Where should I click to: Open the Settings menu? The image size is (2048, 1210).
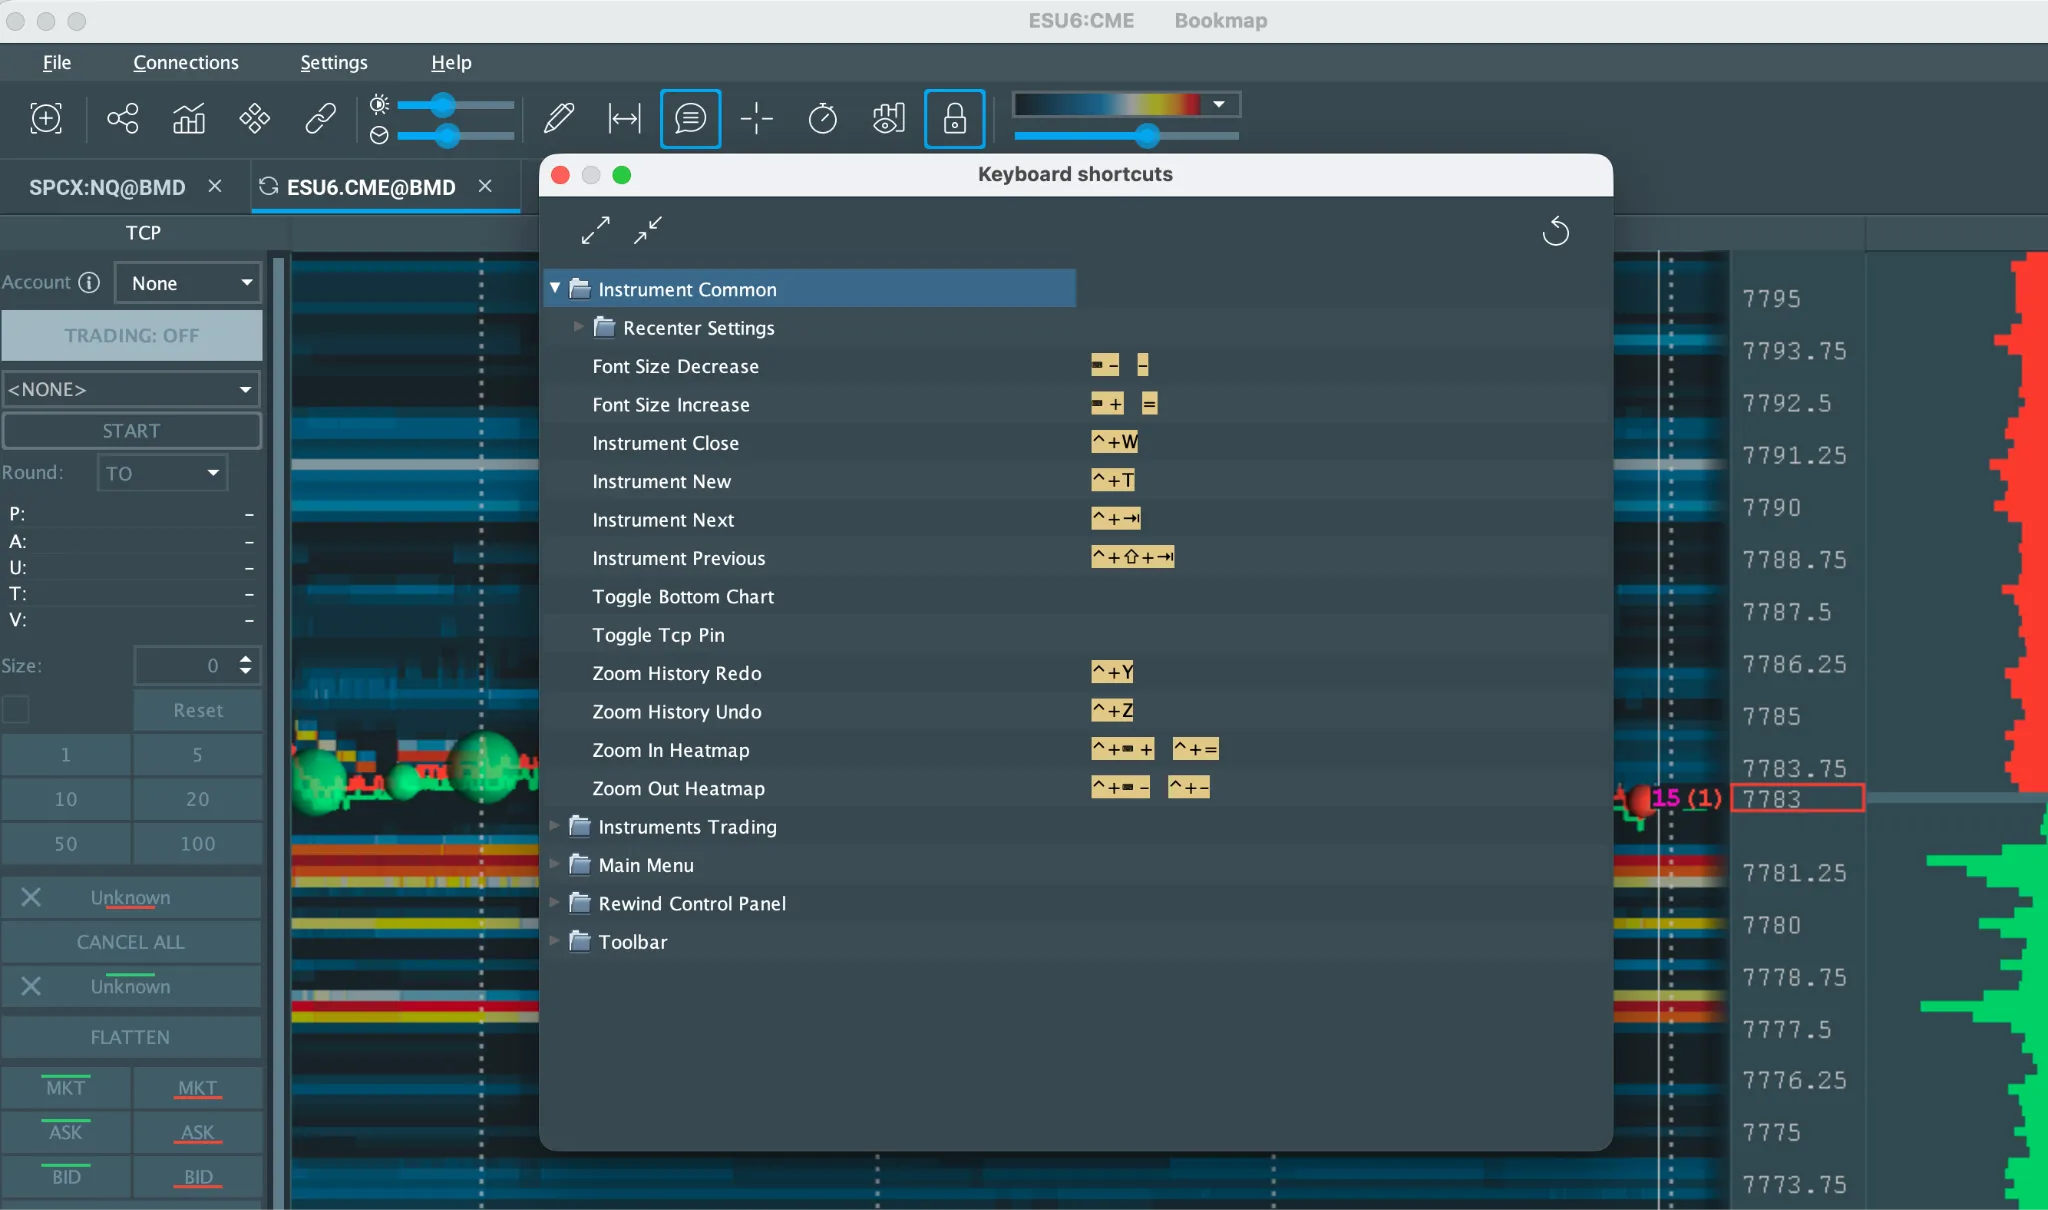334,62
